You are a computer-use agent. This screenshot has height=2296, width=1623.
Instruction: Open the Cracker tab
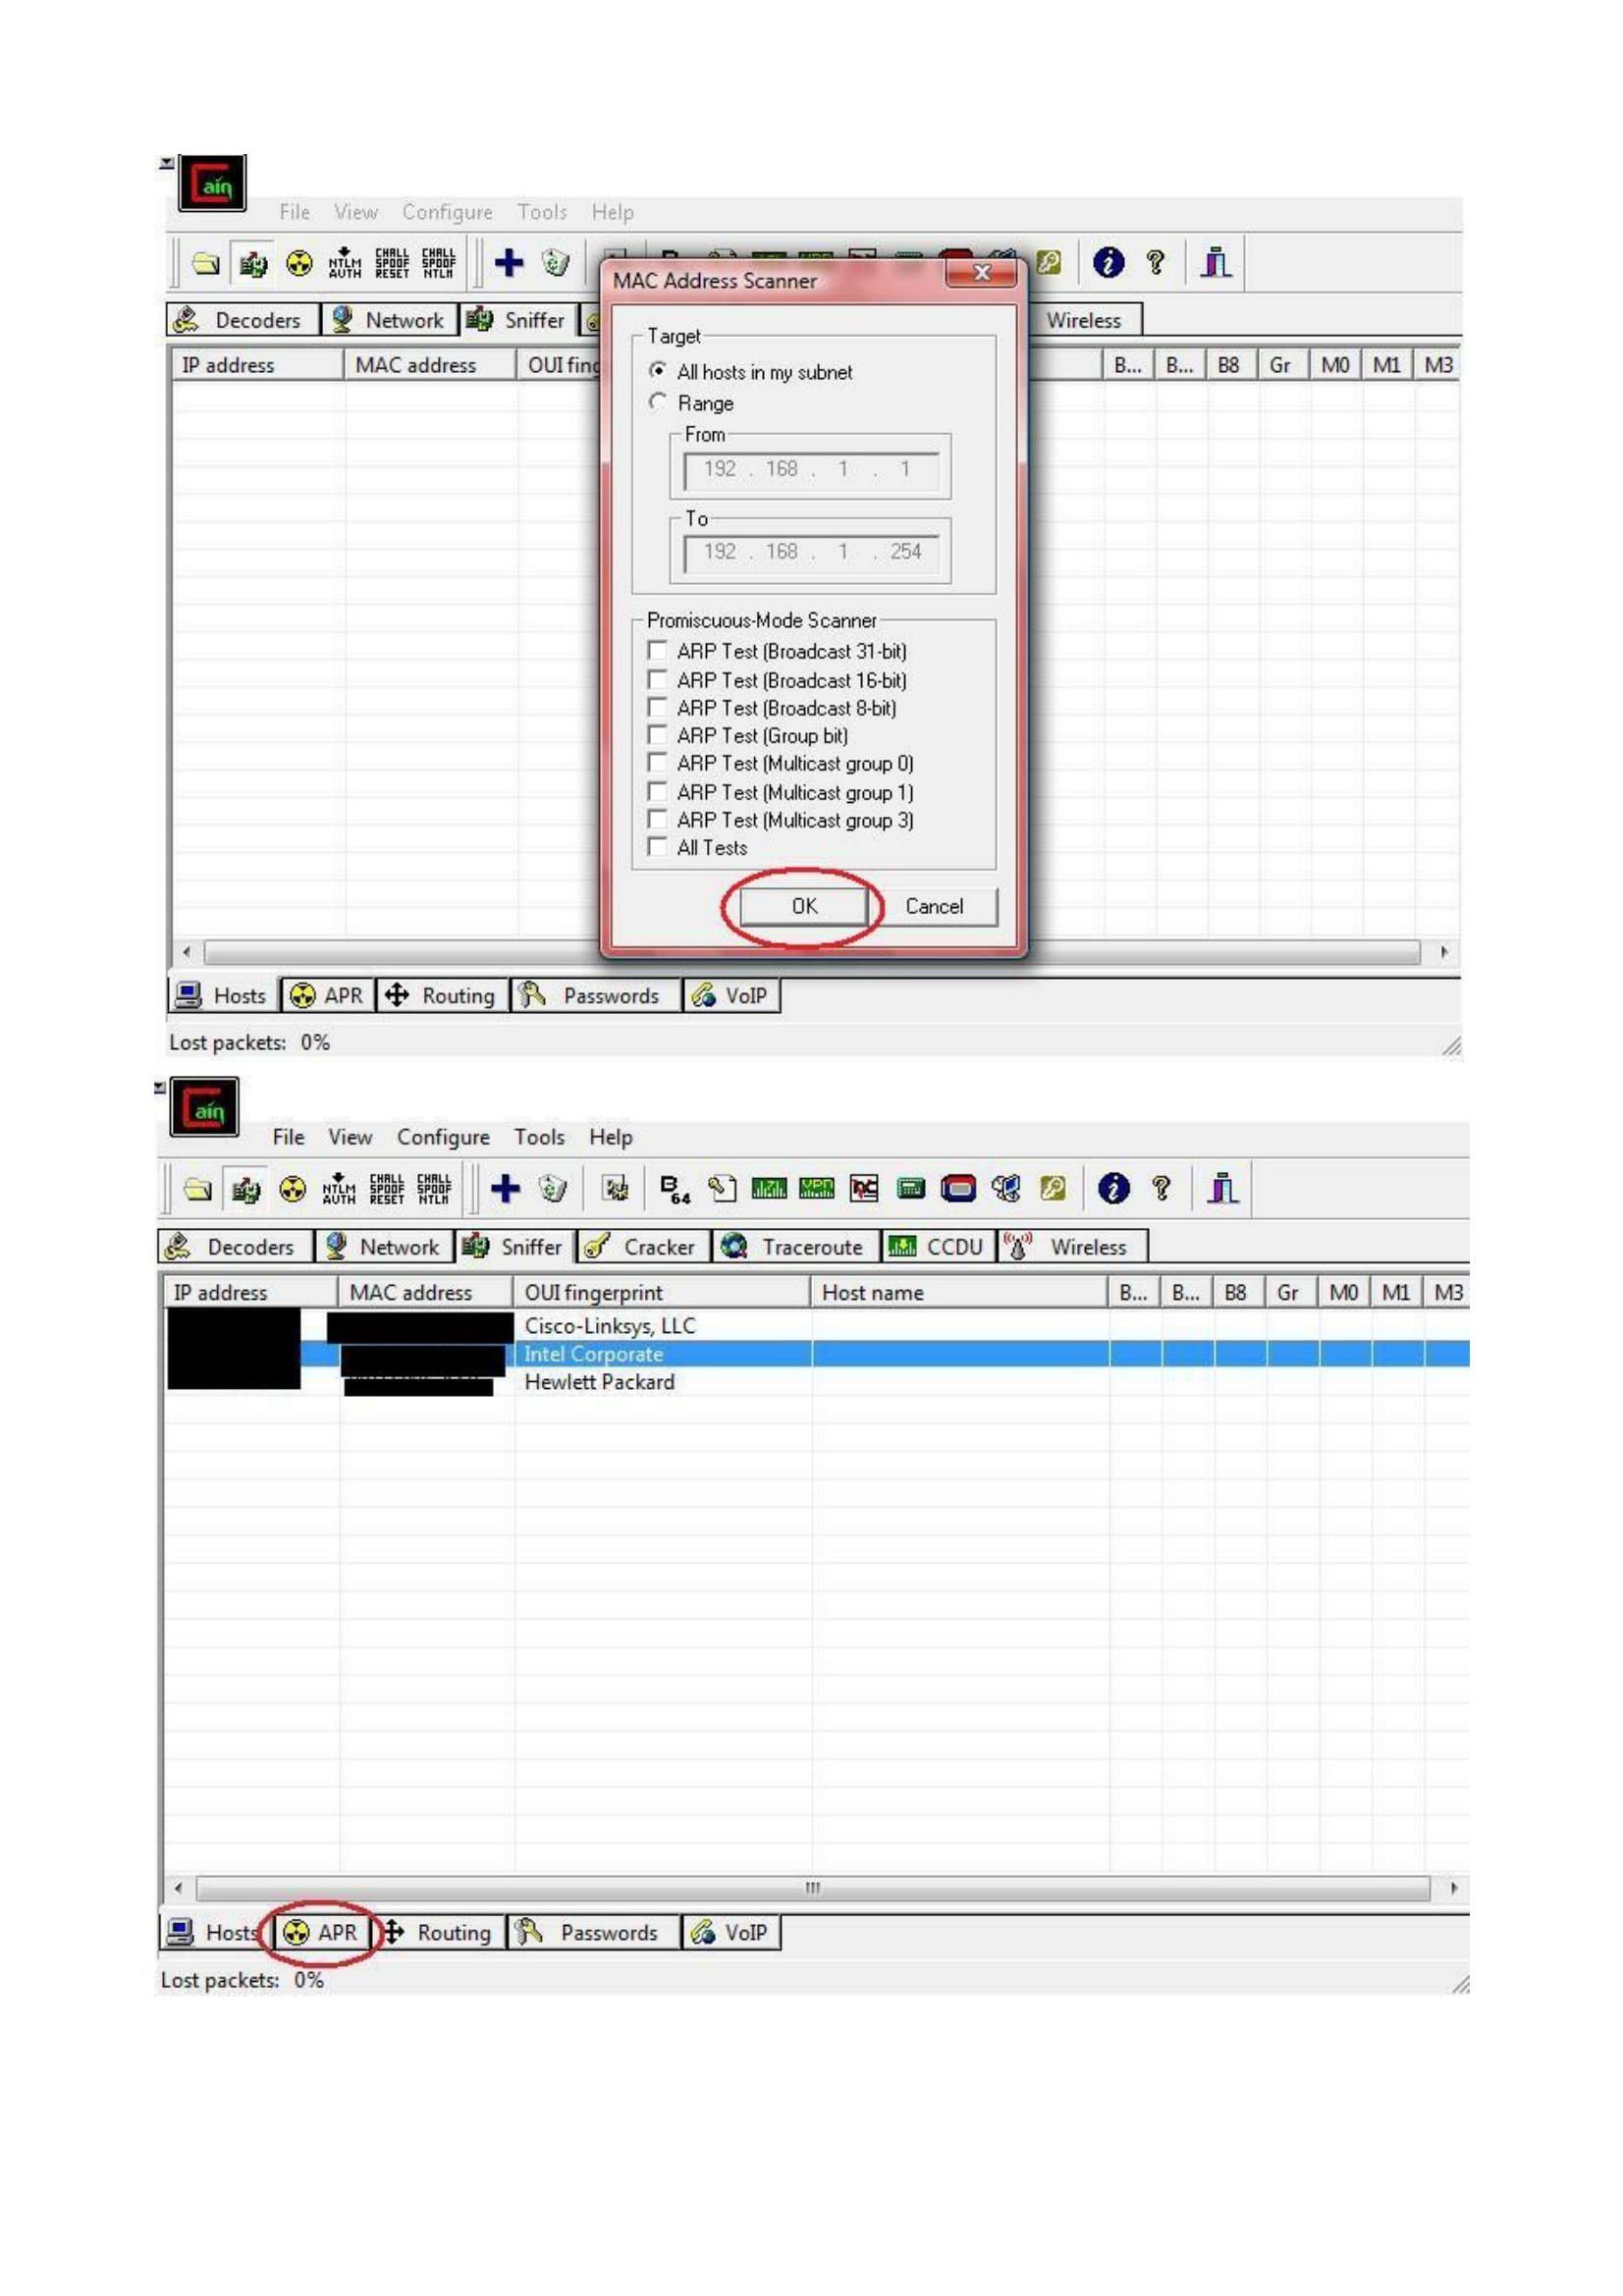644,1247
